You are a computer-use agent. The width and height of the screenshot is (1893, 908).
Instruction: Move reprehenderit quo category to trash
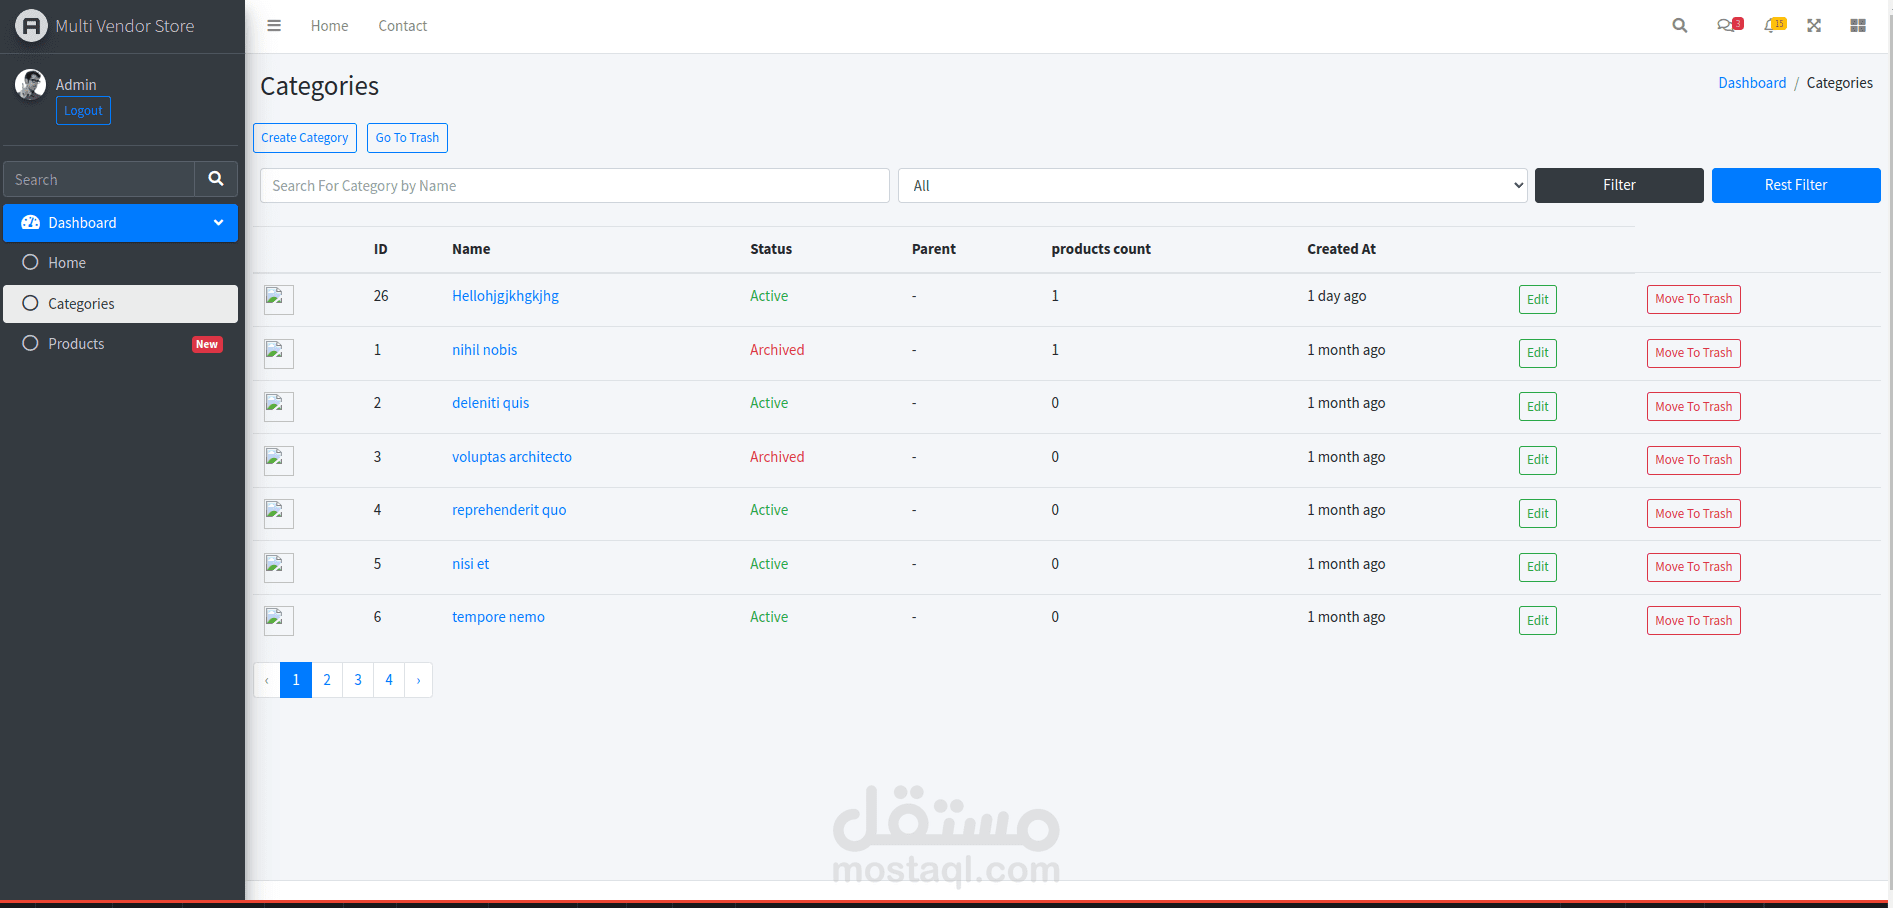click(1693, 513)
